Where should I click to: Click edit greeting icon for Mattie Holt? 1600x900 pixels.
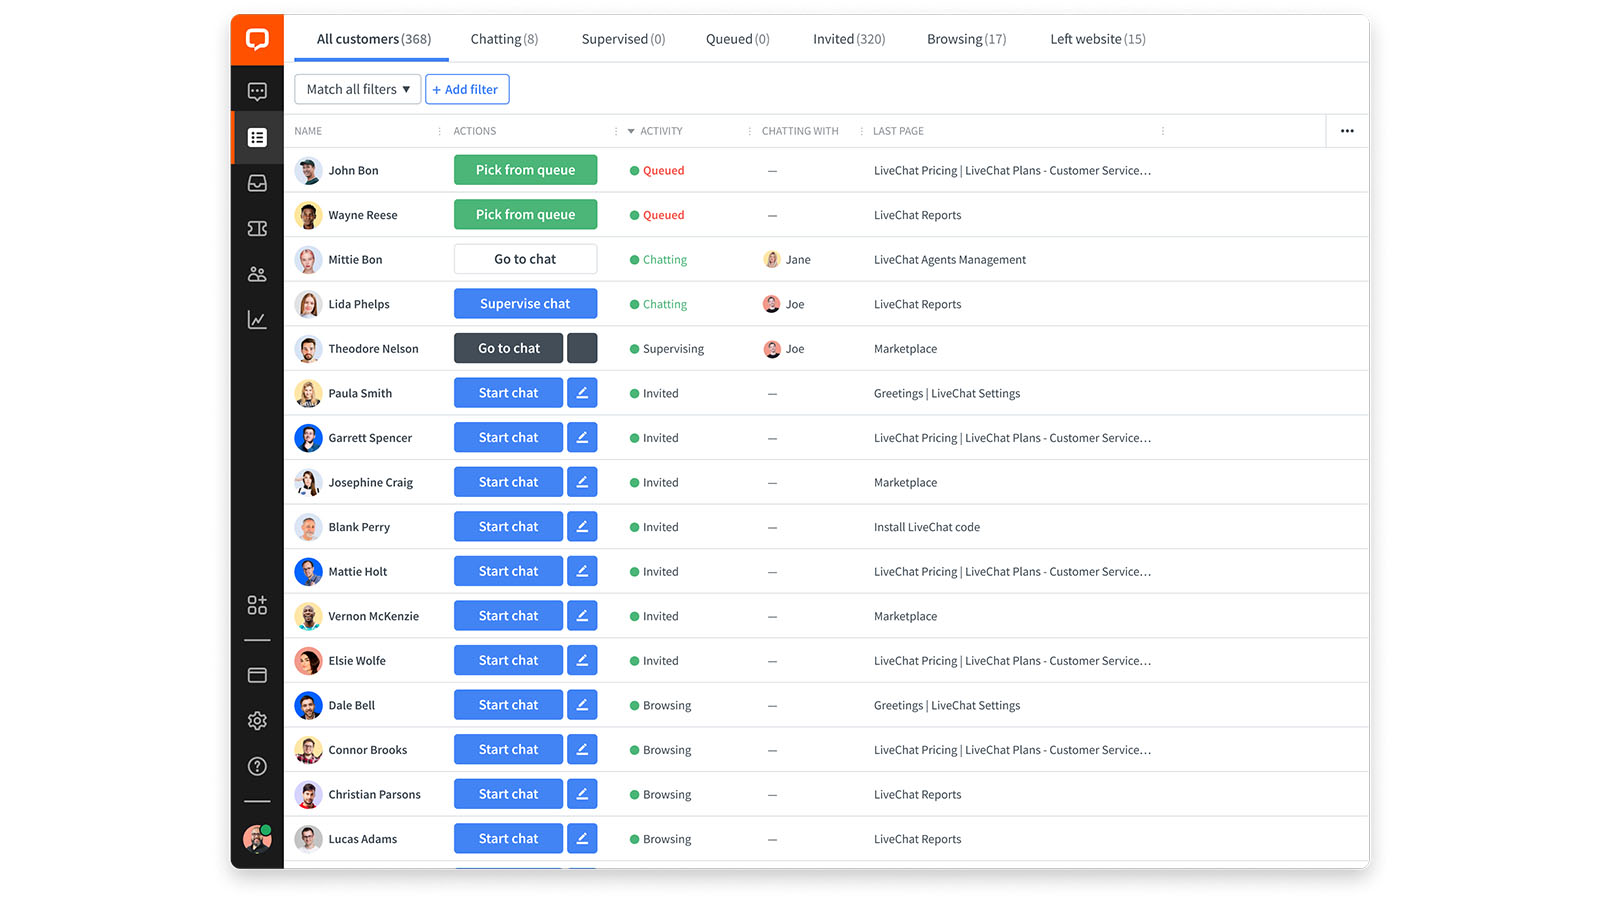[x=582, y=571]
